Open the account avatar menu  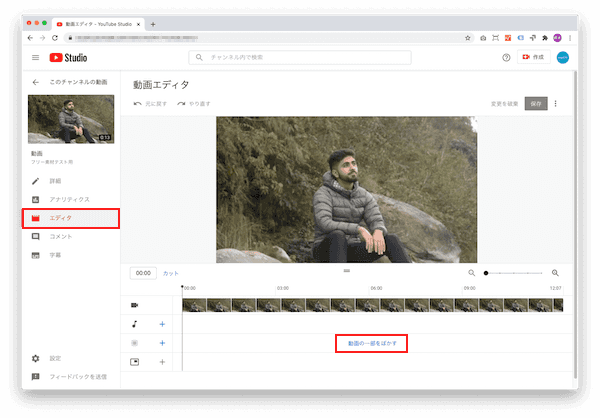point(562,57)
